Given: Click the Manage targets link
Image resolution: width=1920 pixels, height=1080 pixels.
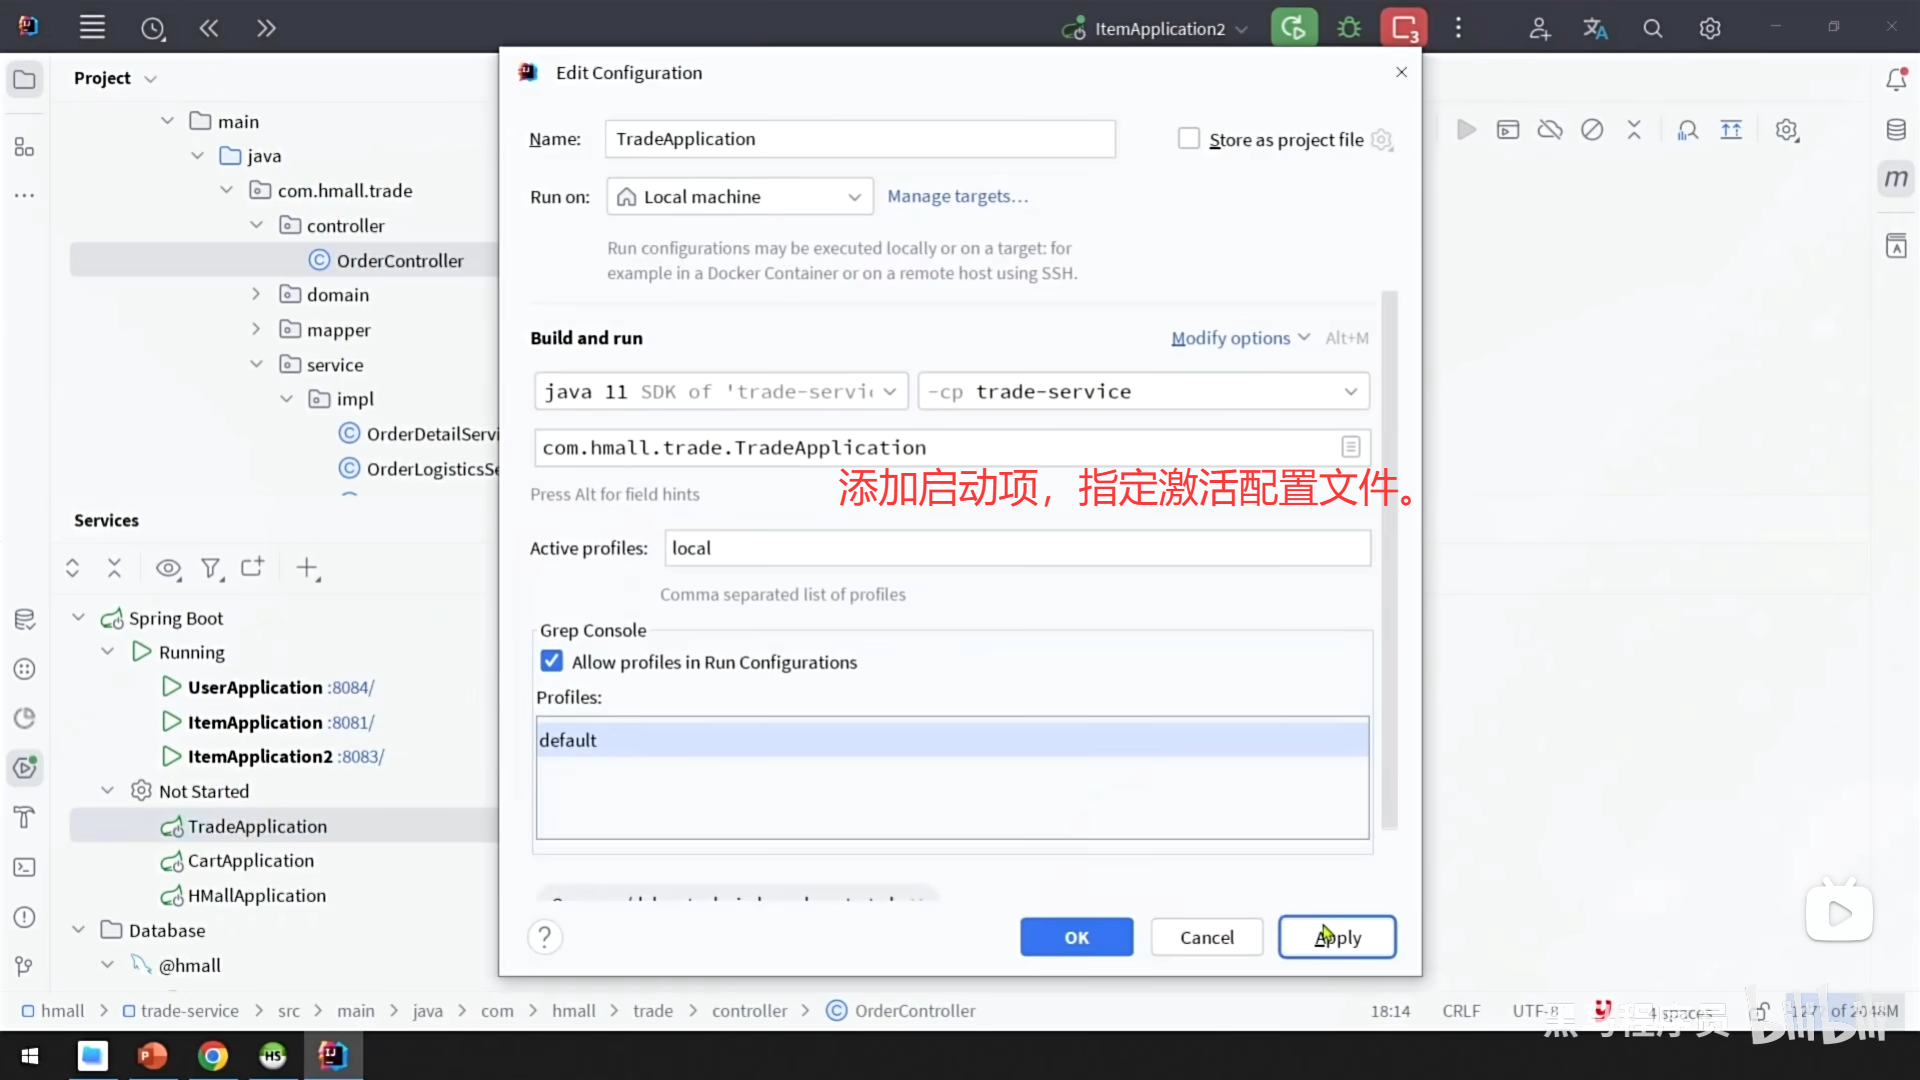Looking at the screenshot, I should [x=957, y=197].
